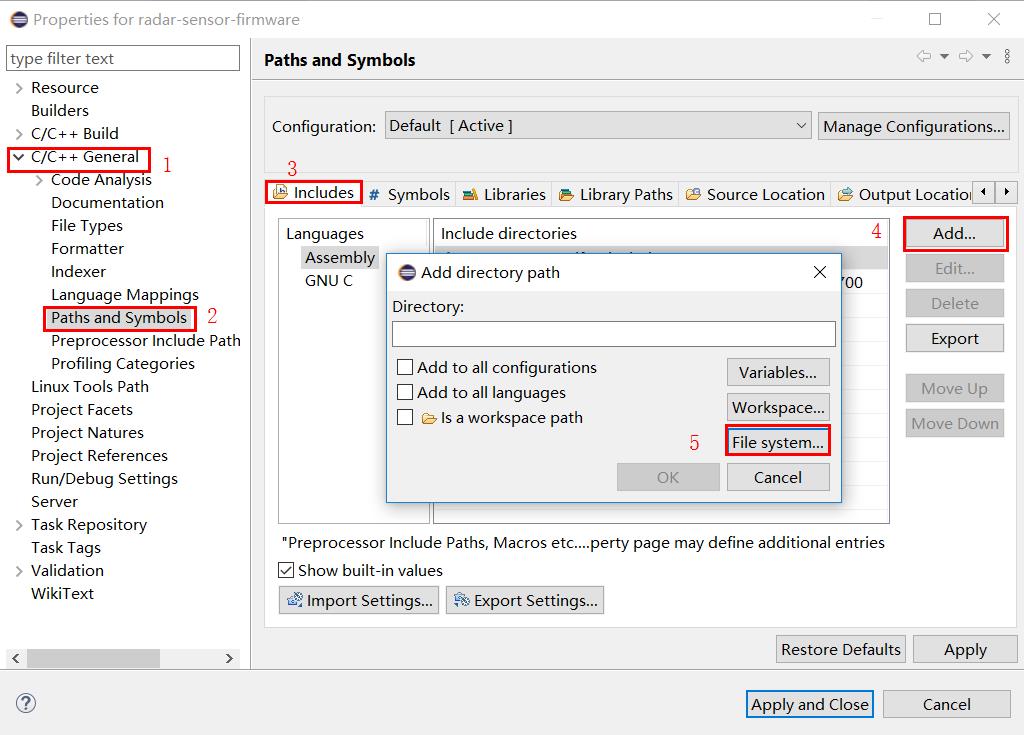Select Preprocessor Include Path in the sidebar
The height and width of the screenshot is (735, 1024).
pos(146,340)
